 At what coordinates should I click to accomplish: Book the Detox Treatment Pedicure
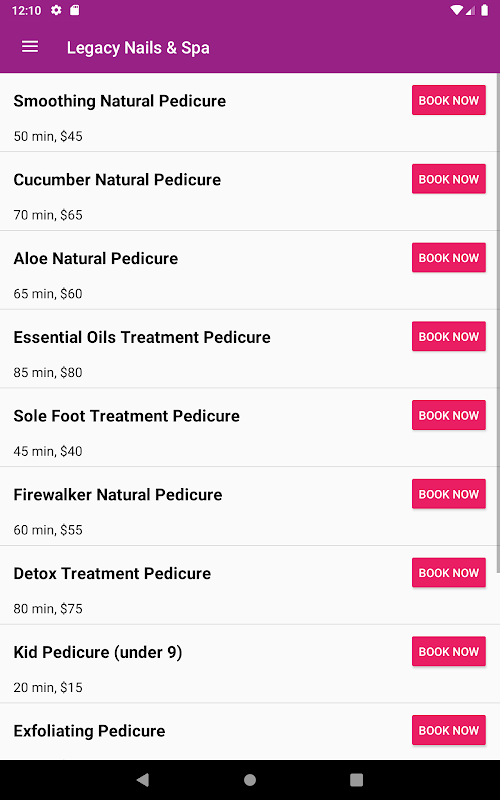448,572
